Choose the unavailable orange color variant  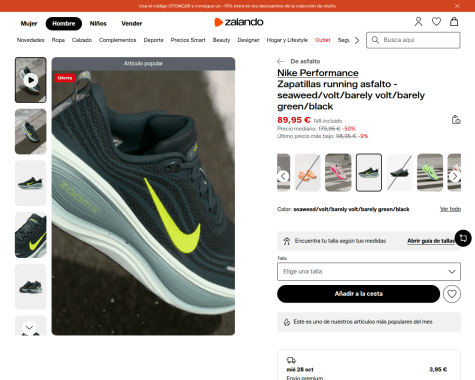point(307,172)
